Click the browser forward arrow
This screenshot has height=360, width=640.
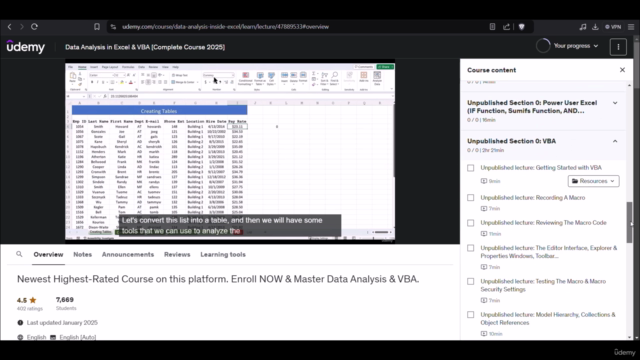pos(22,27)
